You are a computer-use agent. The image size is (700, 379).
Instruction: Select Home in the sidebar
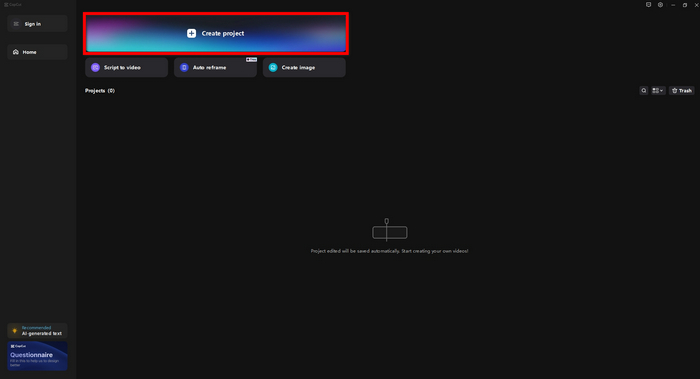pos(37,52)
